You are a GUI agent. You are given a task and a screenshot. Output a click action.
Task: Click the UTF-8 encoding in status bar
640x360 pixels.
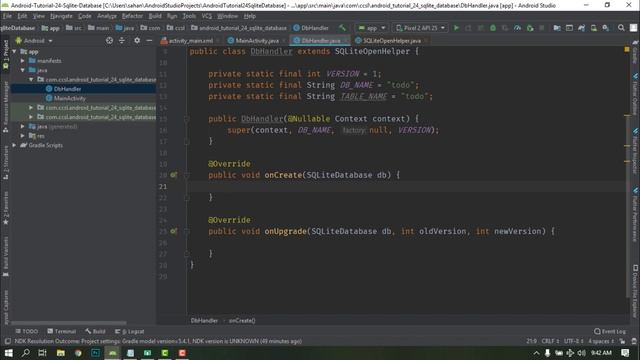[x=573, y=341]
